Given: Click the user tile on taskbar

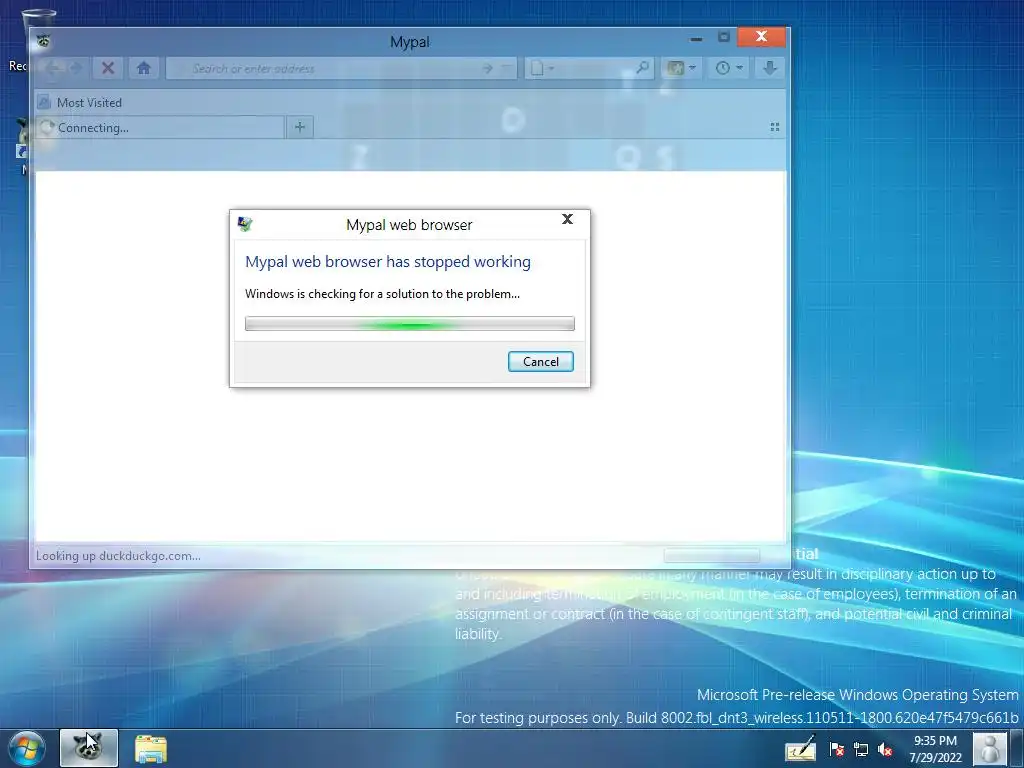Looking at the screenshot, I should 990,749.
